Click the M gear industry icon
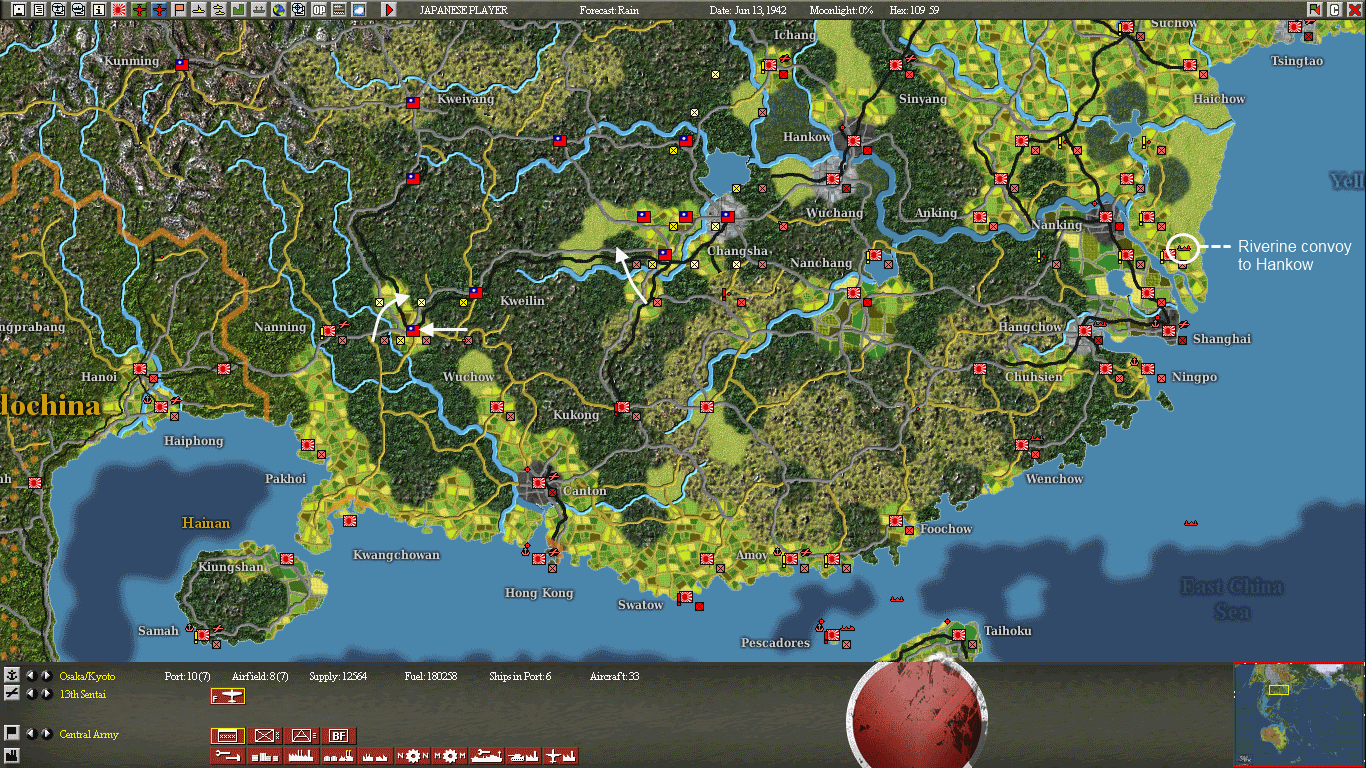This screenshot has width=1366, height=768. coord(449,756)
